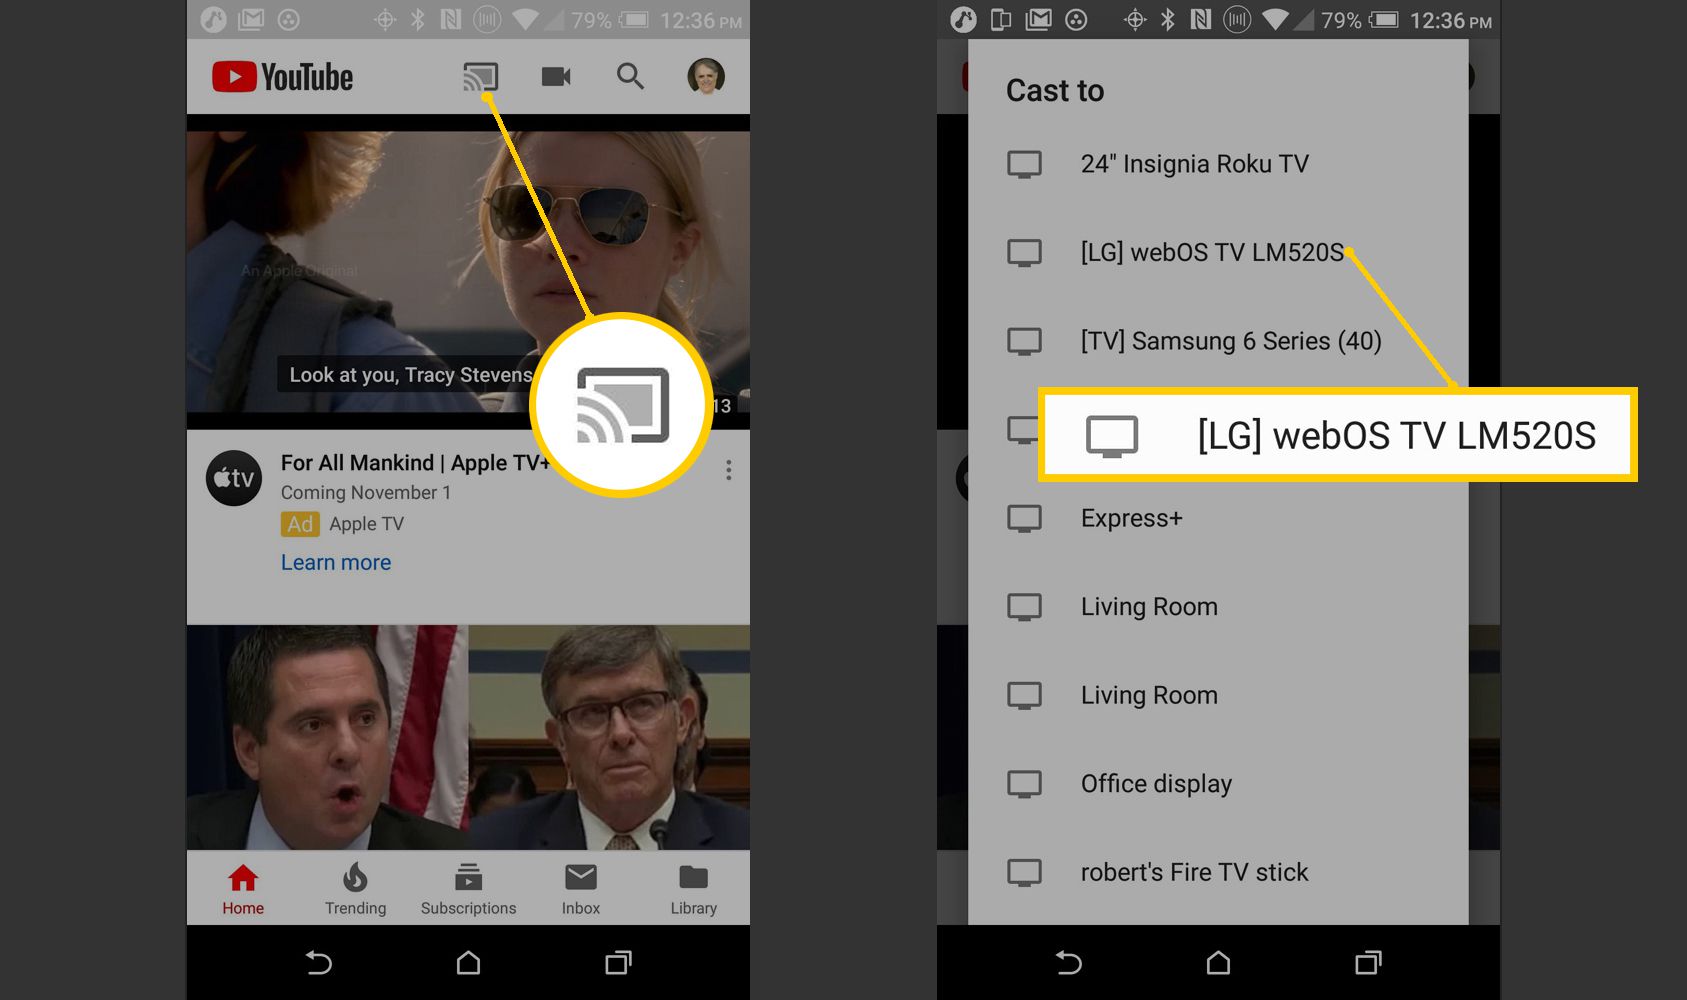The image size is (1687, 1000).
Task: Open the three-dot menu on the Apple TV ad
Action: tap(729, 470)
